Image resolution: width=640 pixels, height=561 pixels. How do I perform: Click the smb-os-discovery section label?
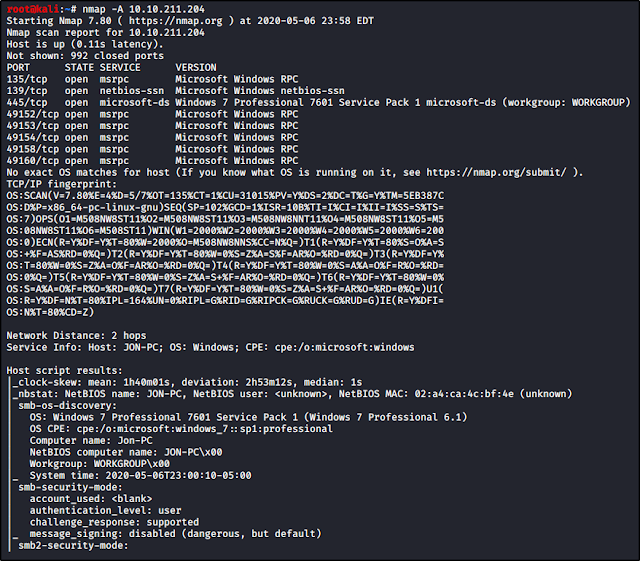coord(67,405)
